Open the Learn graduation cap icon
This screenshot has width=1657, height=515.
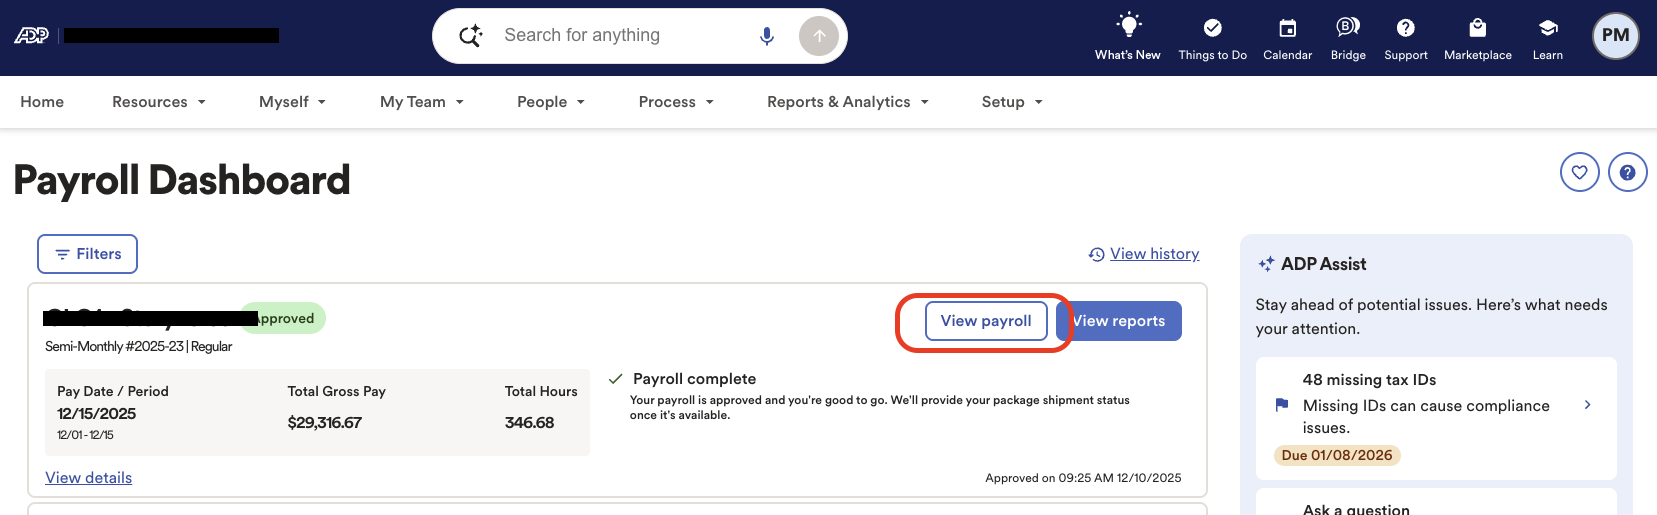point(1548,27)
